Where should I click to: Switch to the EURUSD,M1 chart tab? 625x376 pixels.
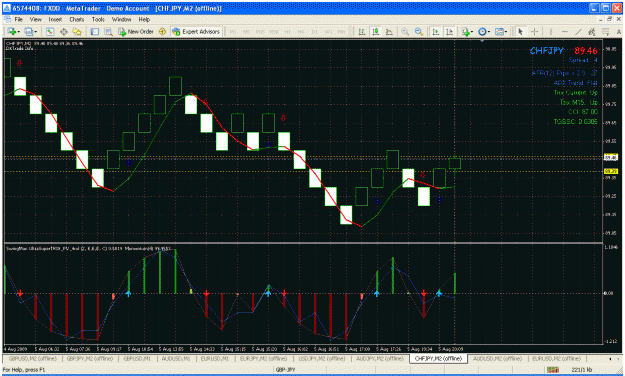click(x=214, y=358)
